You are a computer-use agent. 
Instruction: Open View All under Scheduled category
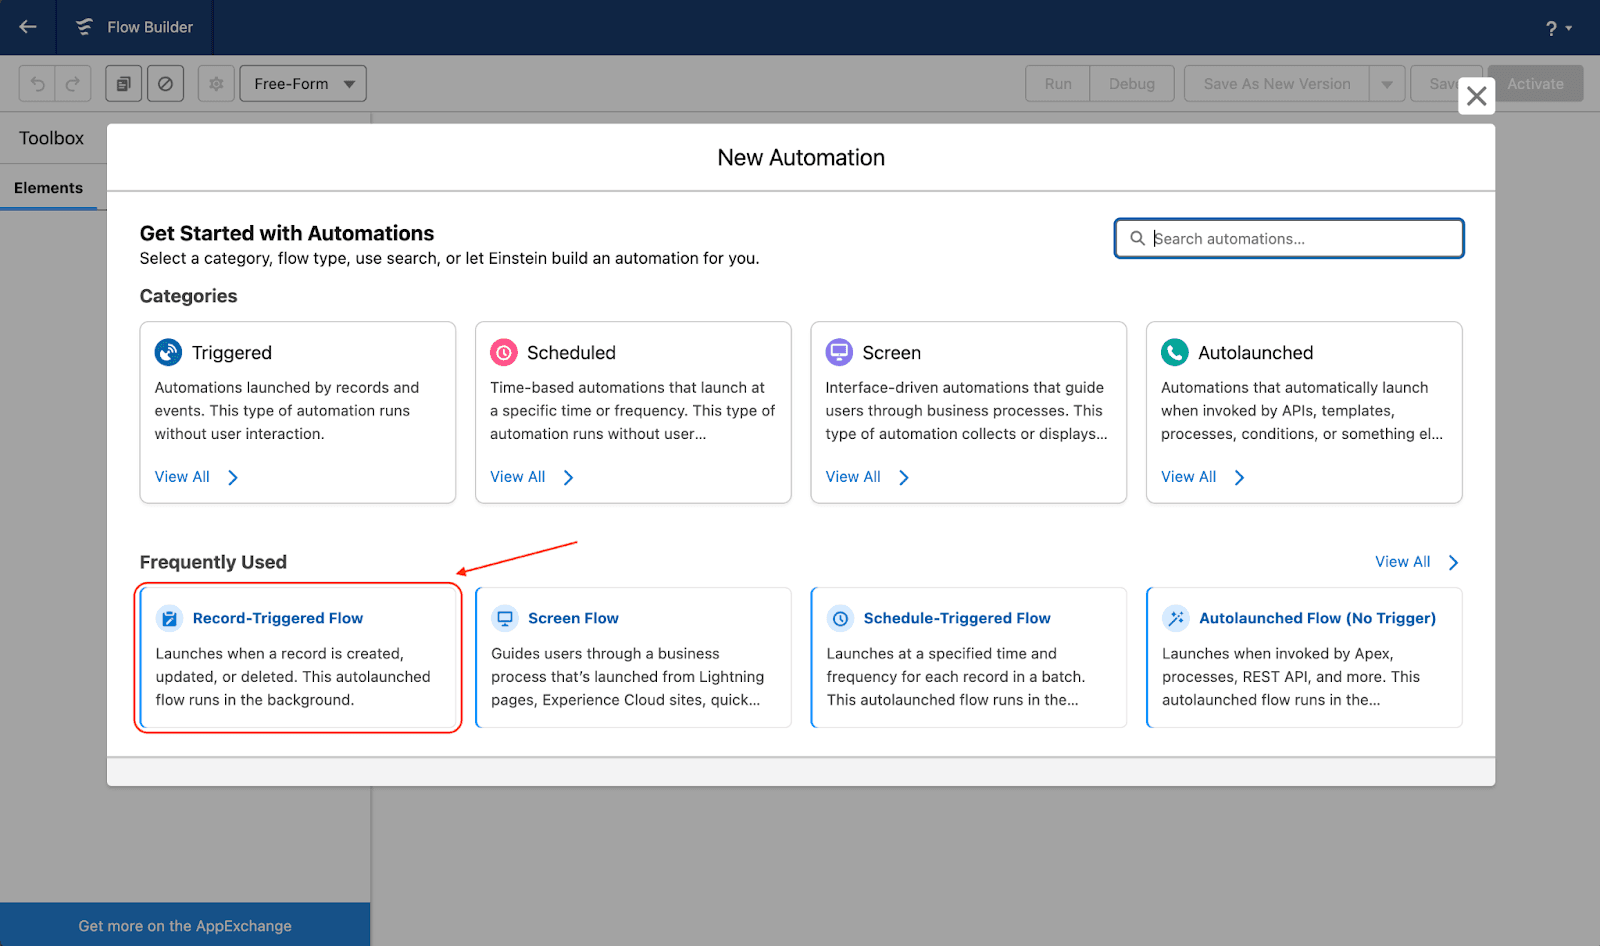[531, 477]
